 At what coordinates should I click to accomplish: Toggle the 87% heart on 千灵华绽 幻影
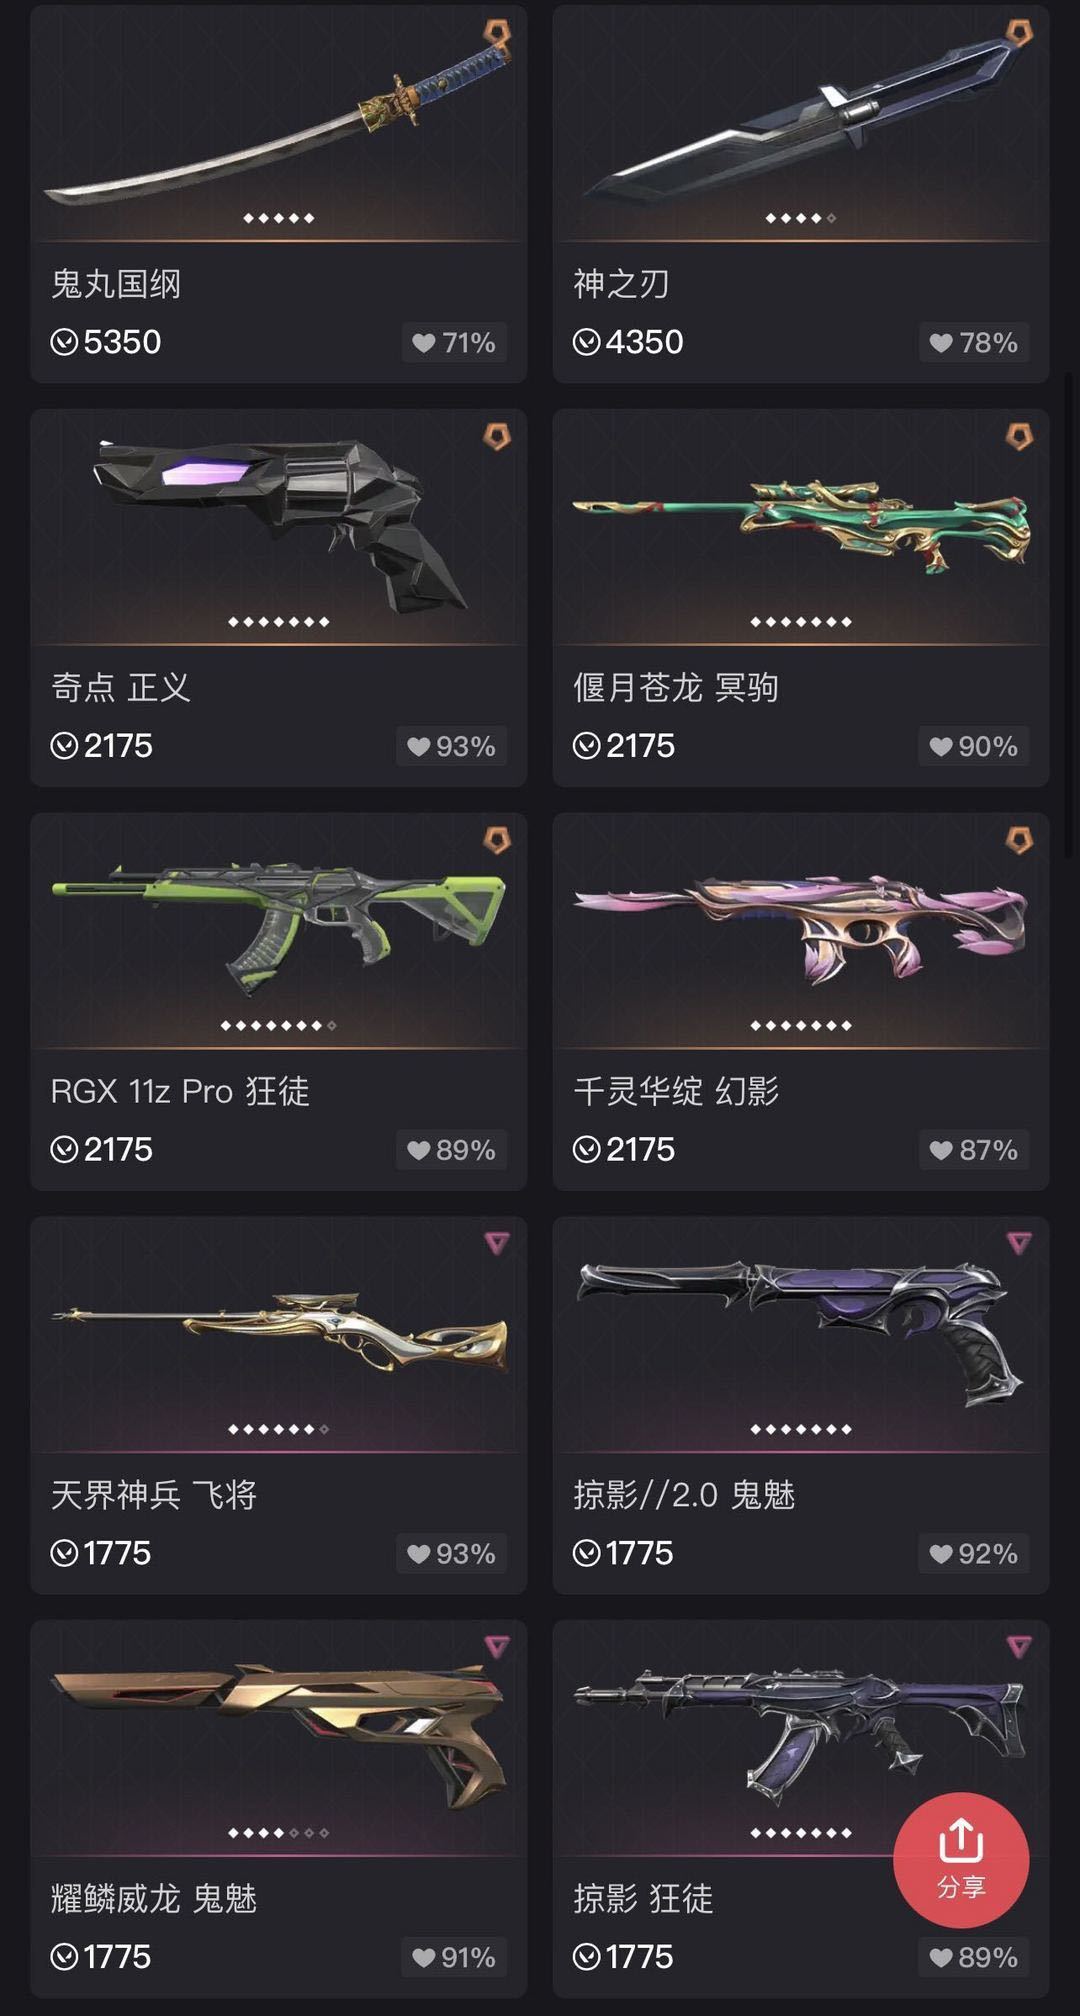tap(973, 1150)
